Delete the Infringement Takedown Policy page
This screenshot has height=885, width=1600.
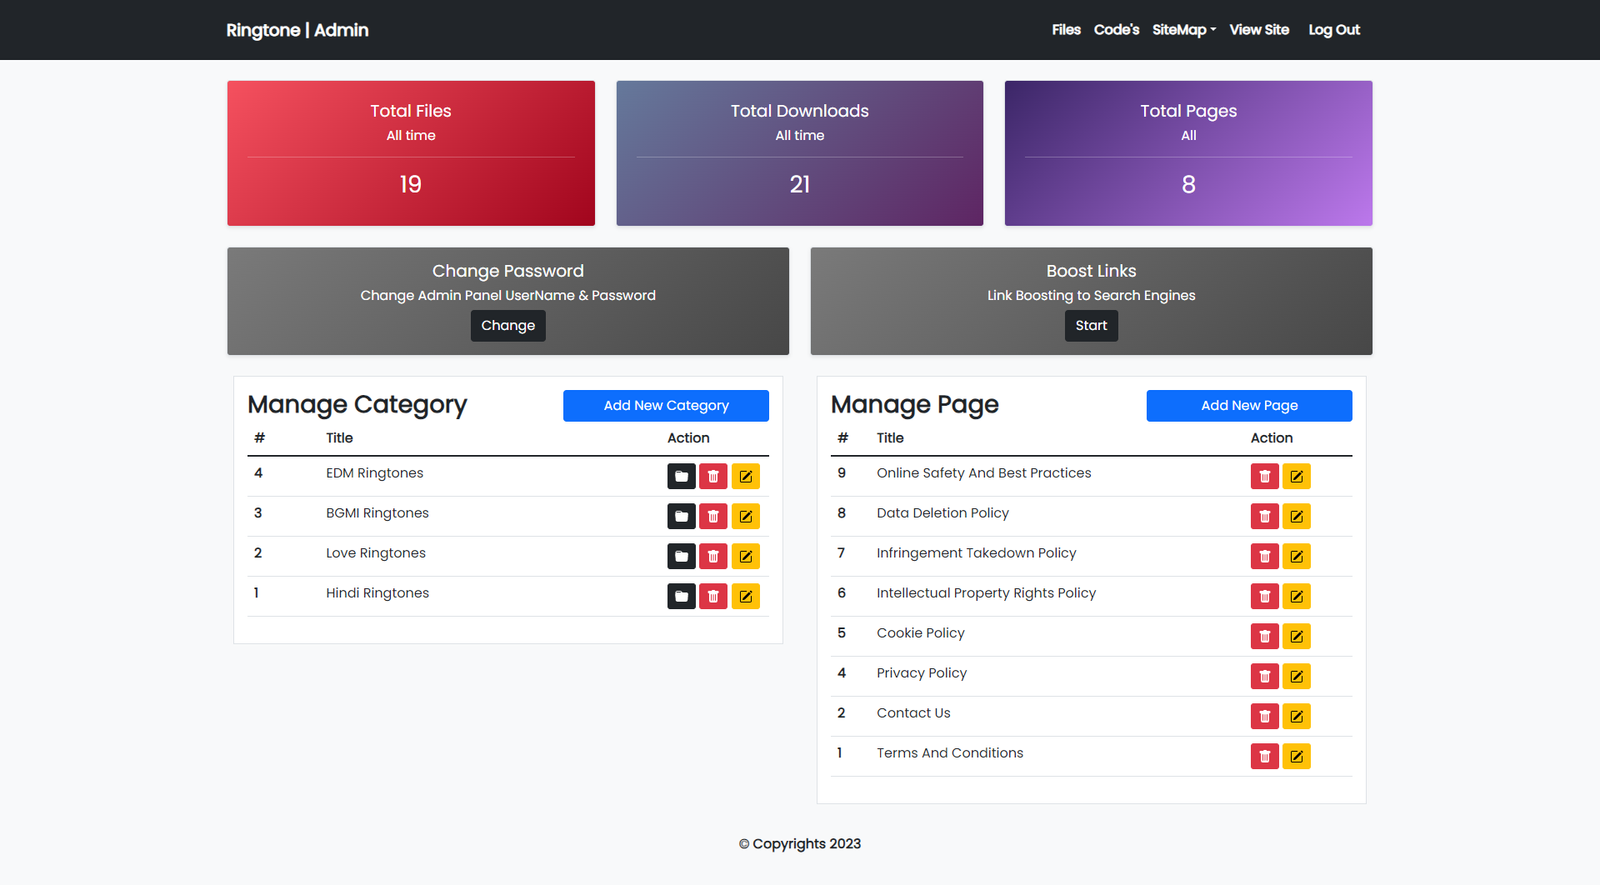[1264, 556]
